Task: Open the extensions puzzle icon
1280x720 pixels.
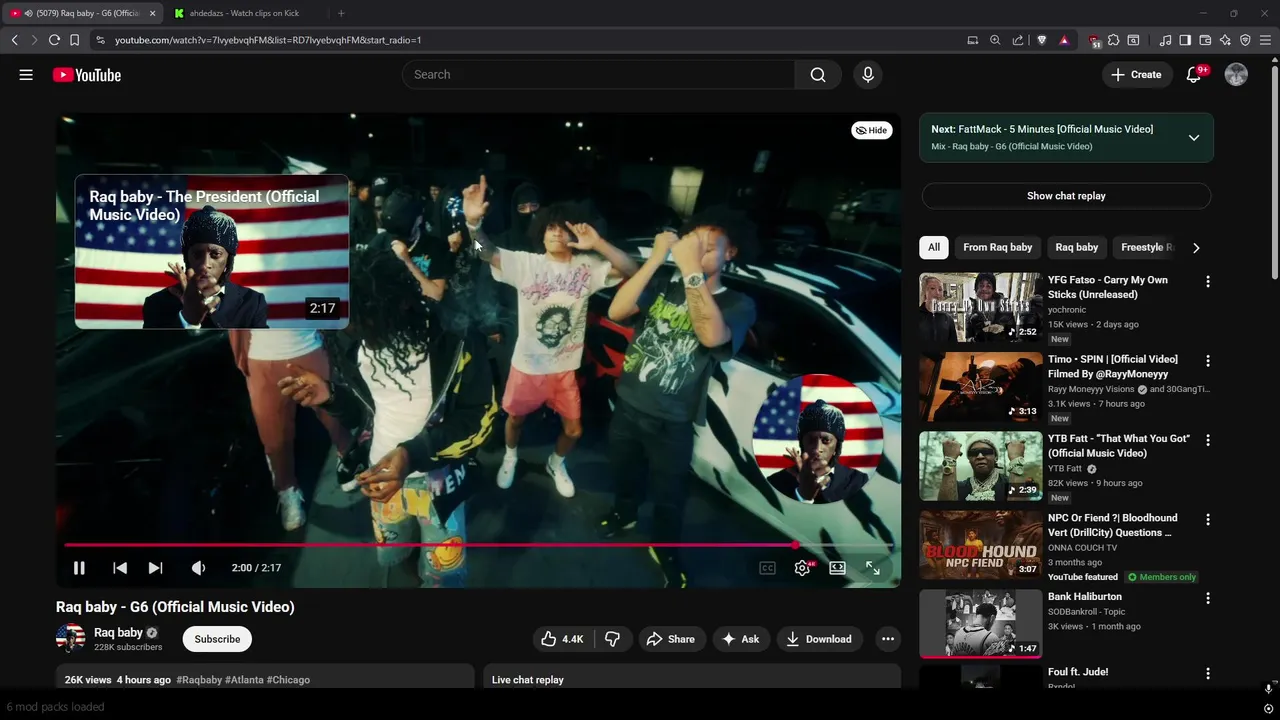Action: click(x=1113, y=40)
